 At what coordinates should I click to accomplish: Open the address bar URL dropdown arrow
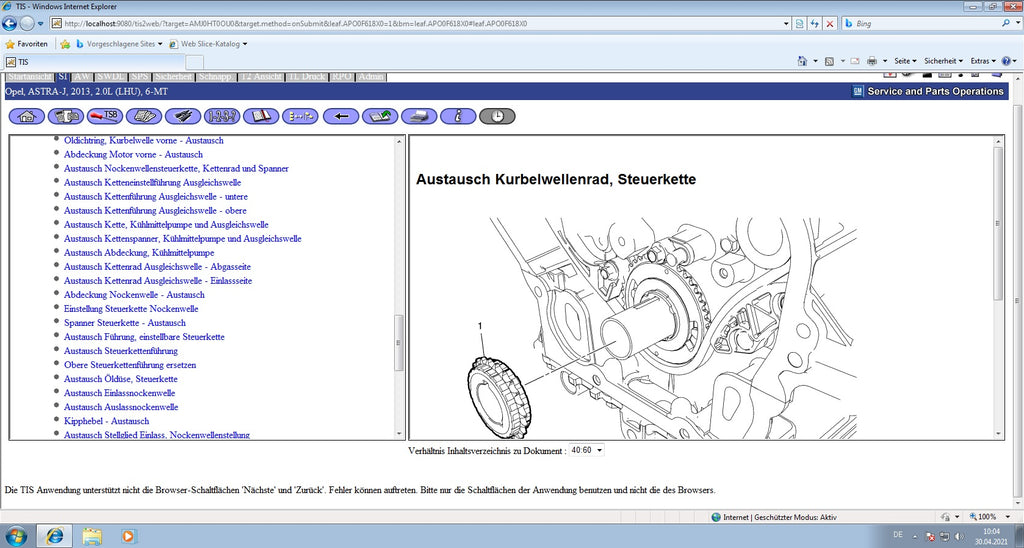click(x=786, y=24)
